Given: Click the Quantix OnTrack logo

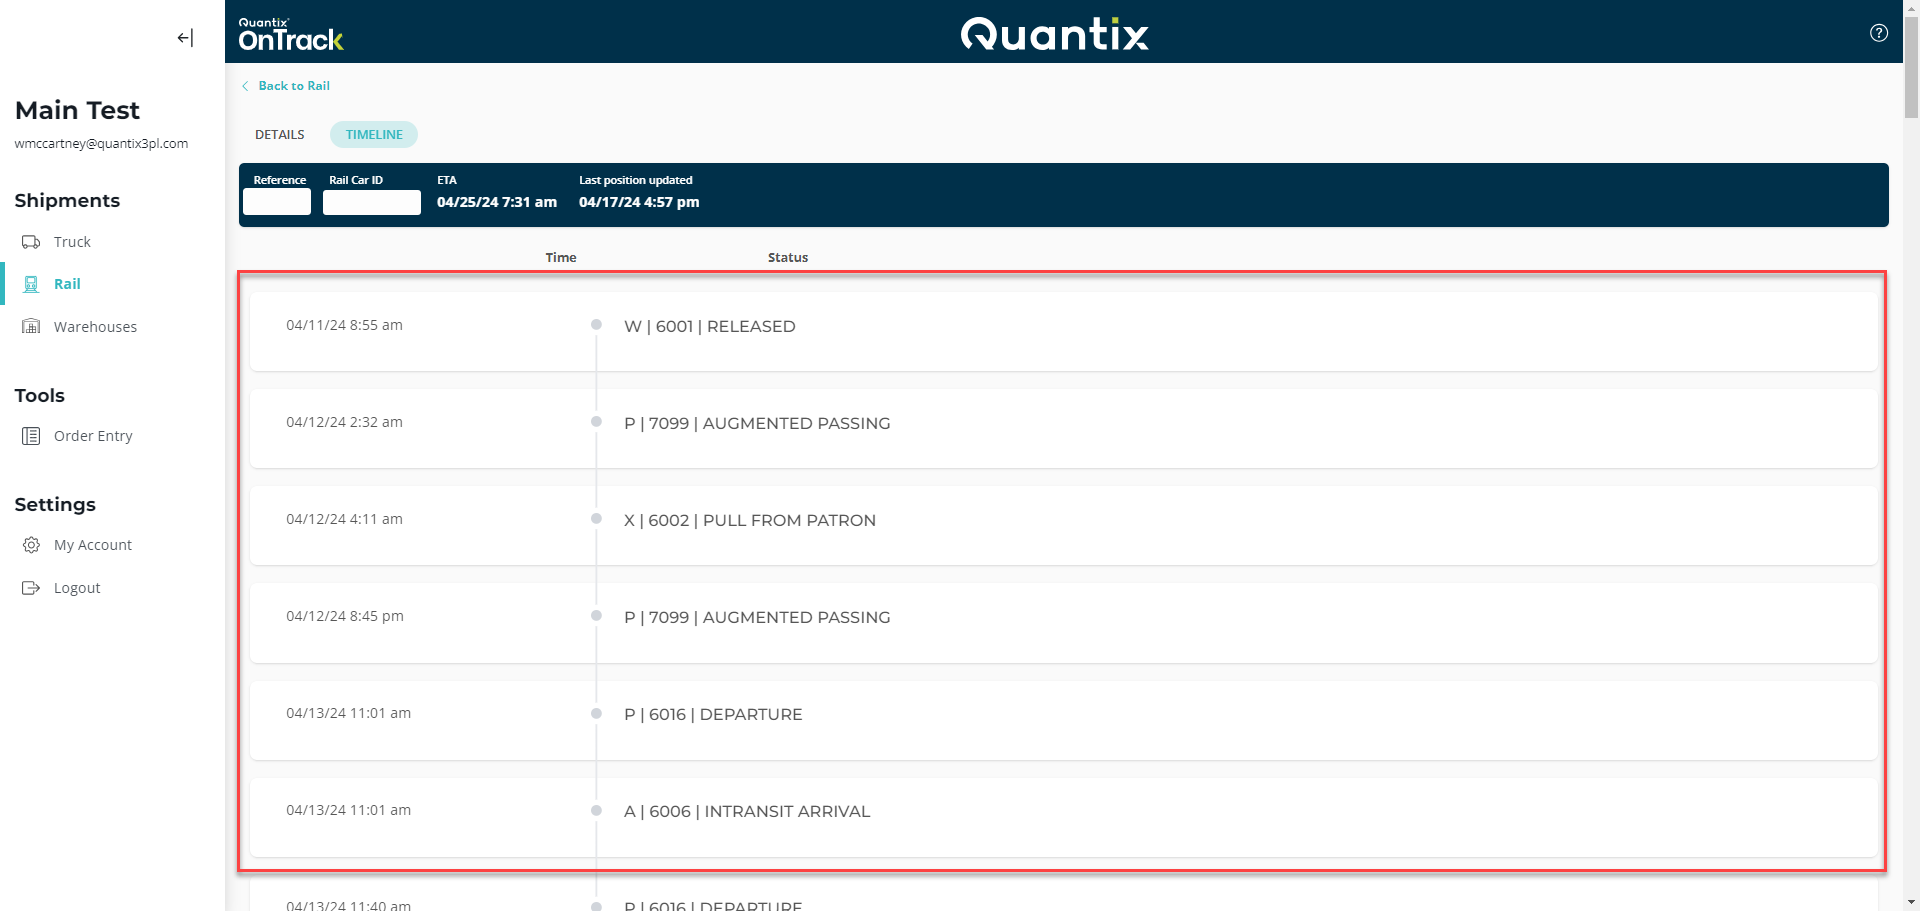Looking at the screenshot, I should 290,35.
